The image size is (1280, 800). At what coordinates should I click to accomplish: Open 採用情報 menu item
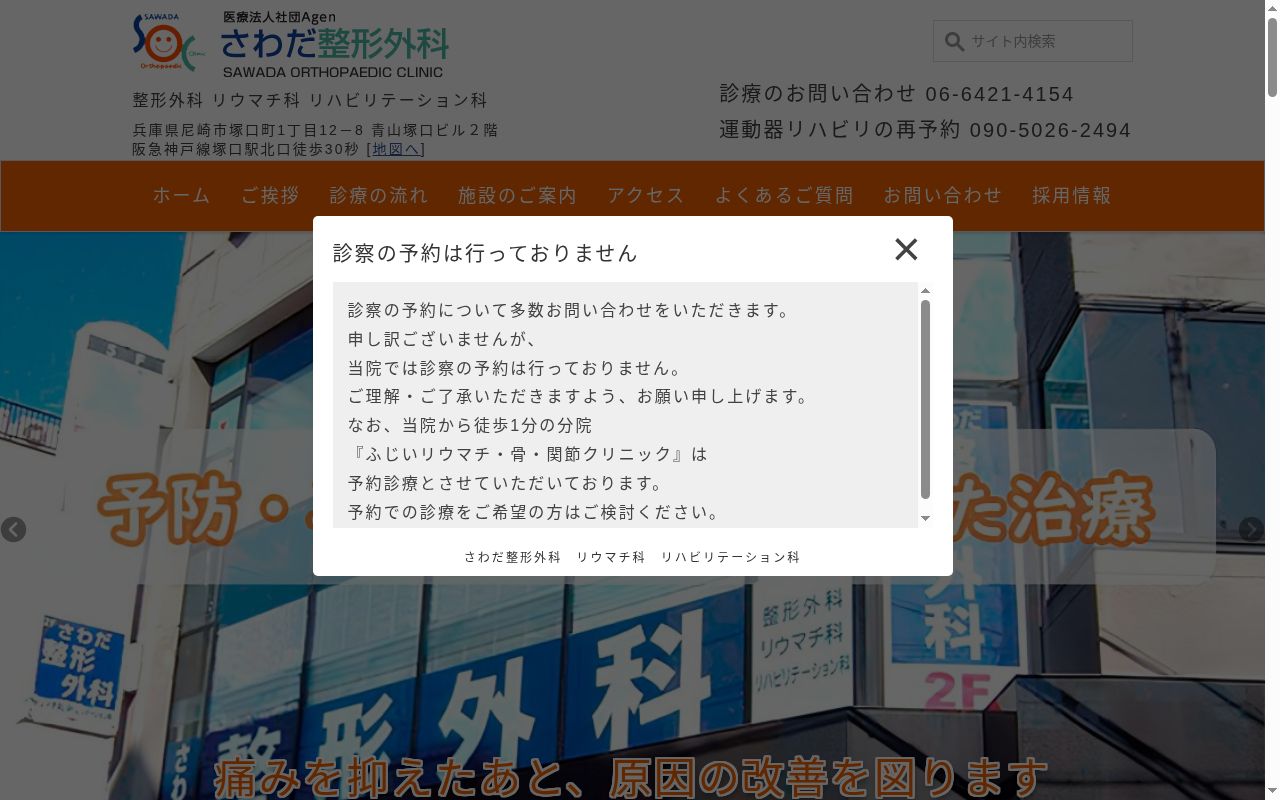1072,196
